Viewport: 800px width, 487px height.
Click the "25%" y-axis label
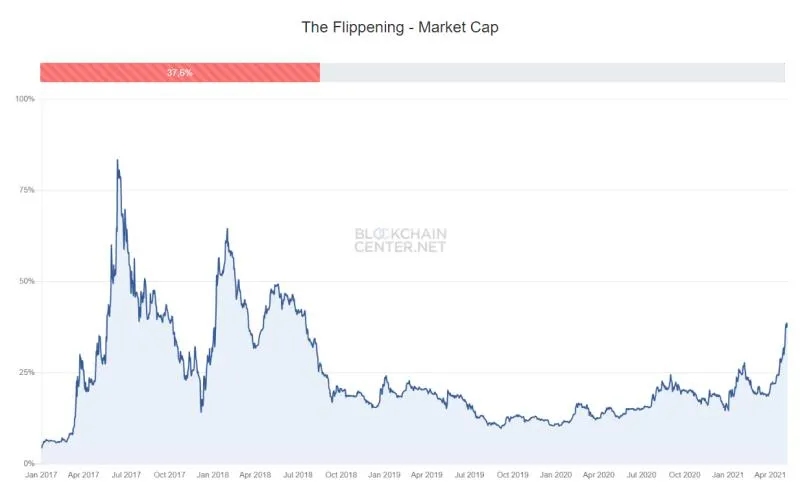tap(27, 372)
